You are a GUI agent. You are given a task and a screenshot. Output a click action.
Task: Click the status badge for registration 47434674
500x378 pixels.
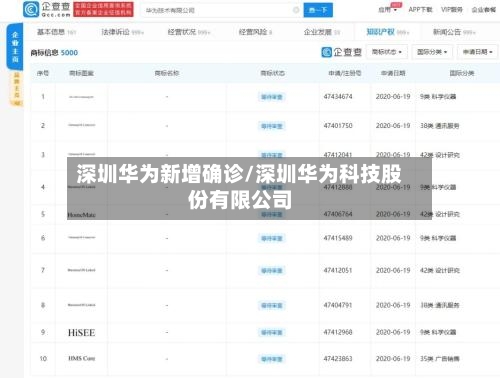(x=272, y=97)
